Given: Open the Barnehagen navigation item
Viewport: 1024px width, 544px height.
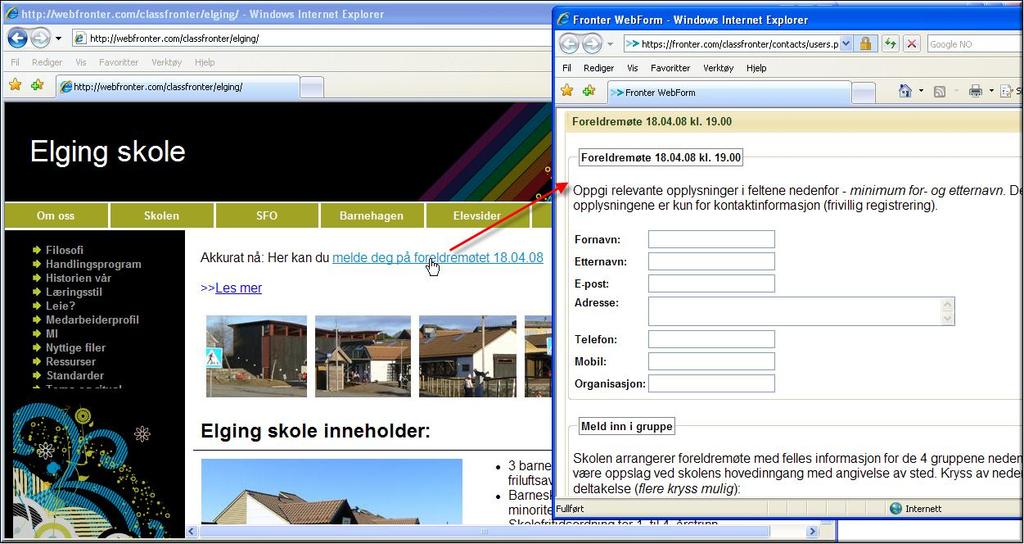Looking at the screenshot, I should (x=372, y=216).
